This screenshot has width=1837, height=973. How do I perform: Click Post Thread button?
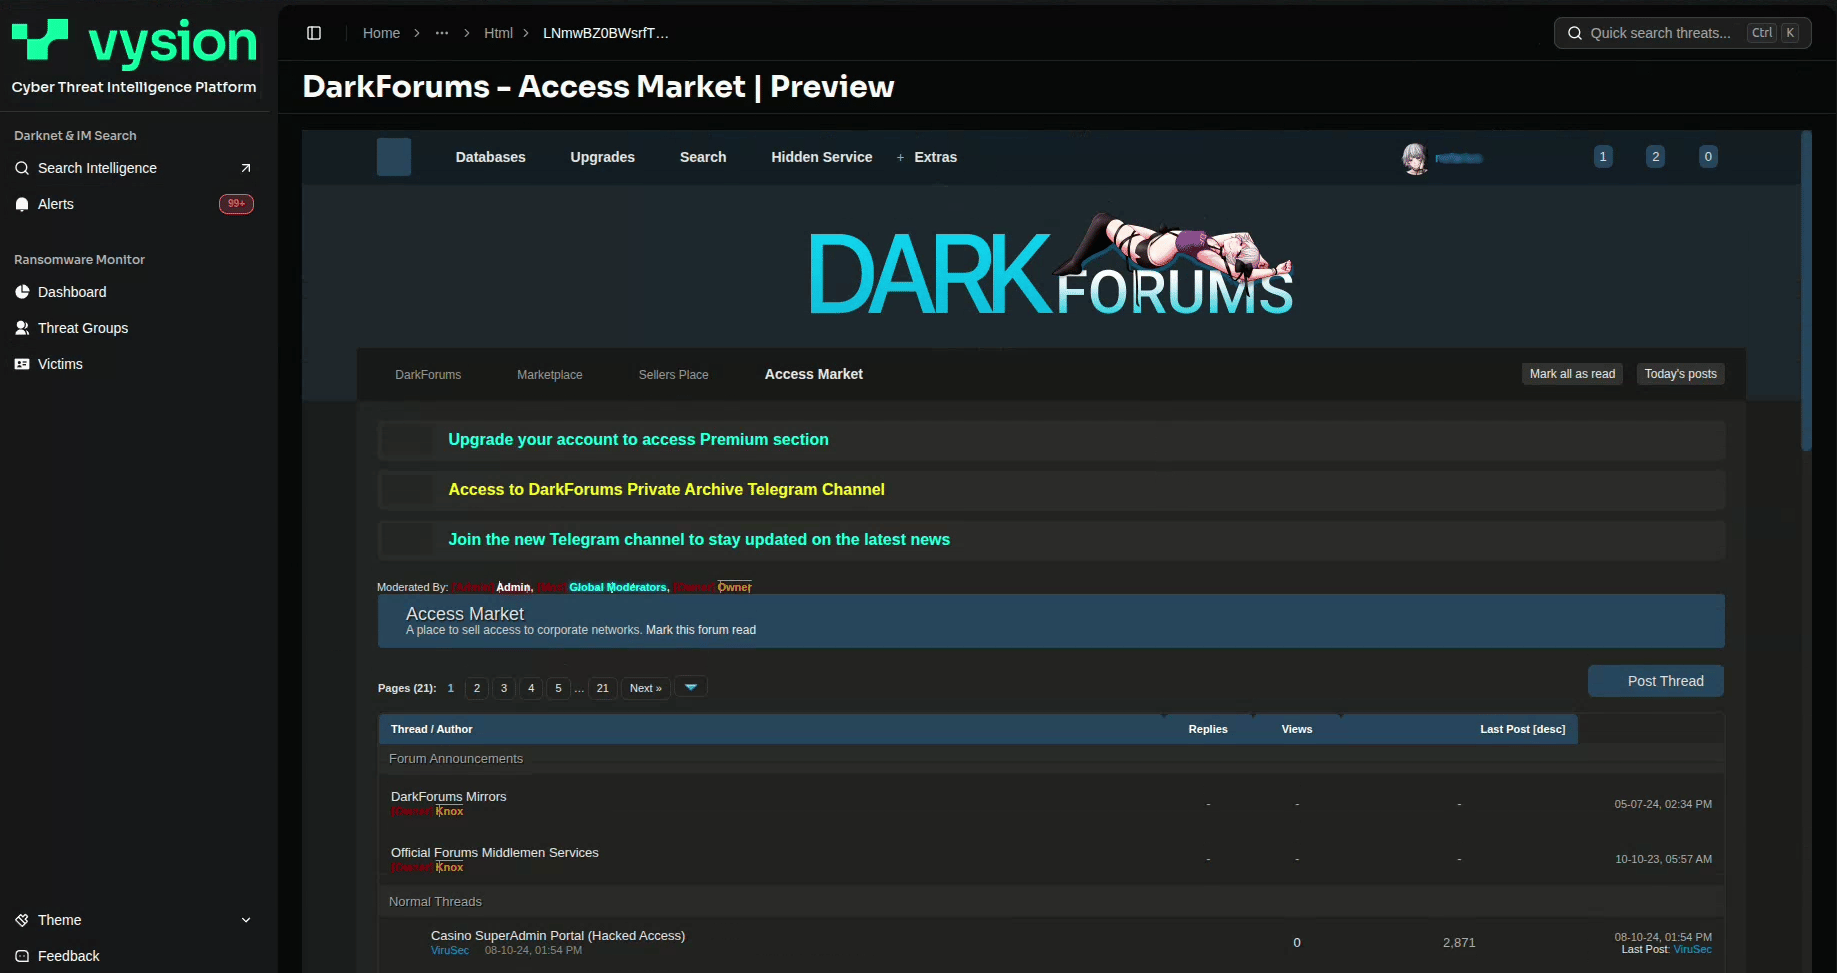pos(1655,681)
